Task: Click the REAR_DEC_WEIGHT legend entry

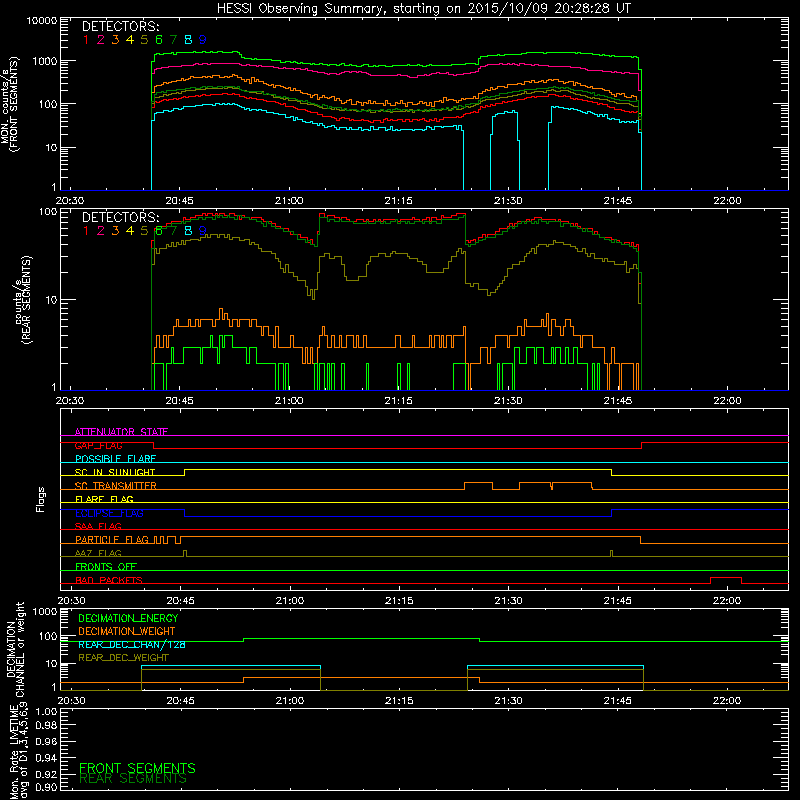Action: pyautogui.click(x=123, y=658)
